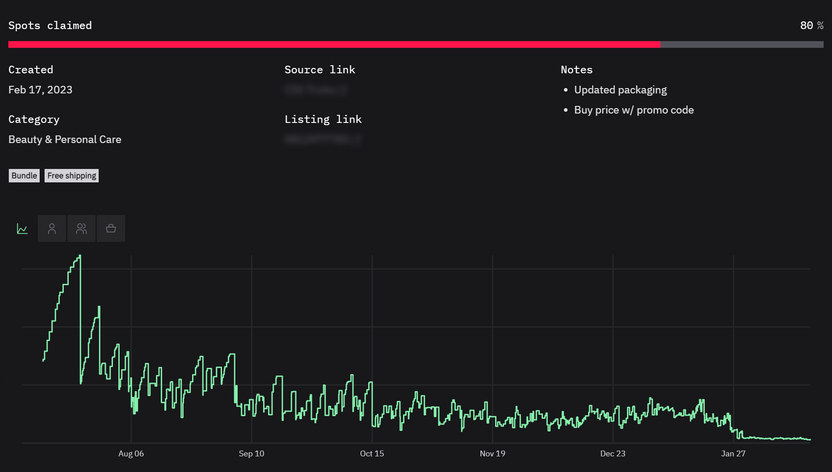Click the Source link heading
Image resolution: width=832 pixels, height=472 pixels.
click(x=320, y=69)
